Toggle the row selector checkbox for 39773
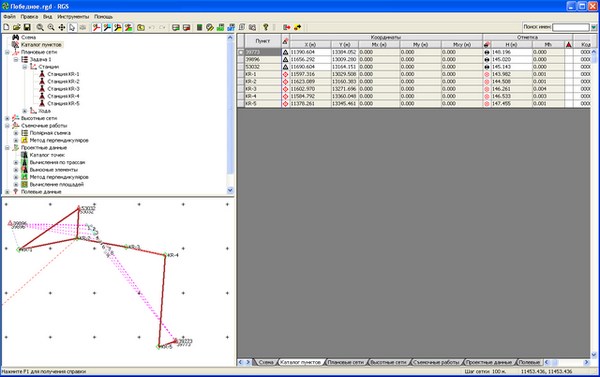The width and height of the screenshot is (600, 377). click(241, 52)
